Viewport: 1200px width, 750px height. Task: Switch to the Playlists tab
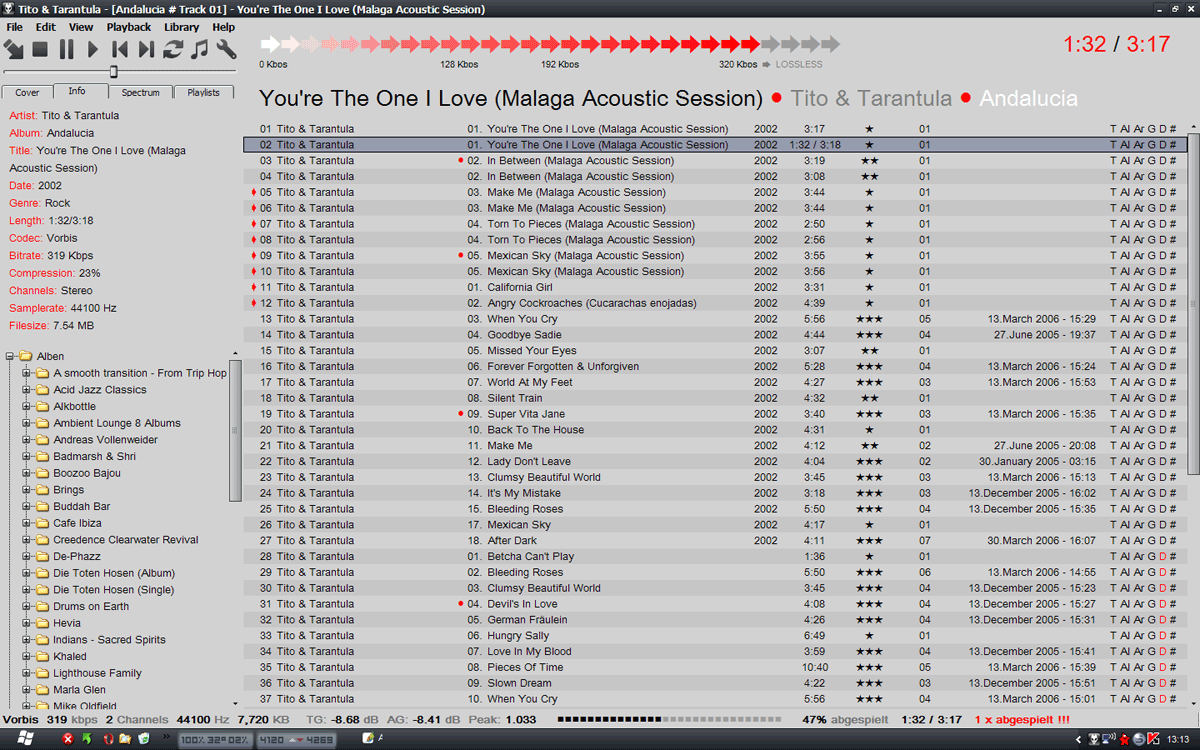[204, 92]
